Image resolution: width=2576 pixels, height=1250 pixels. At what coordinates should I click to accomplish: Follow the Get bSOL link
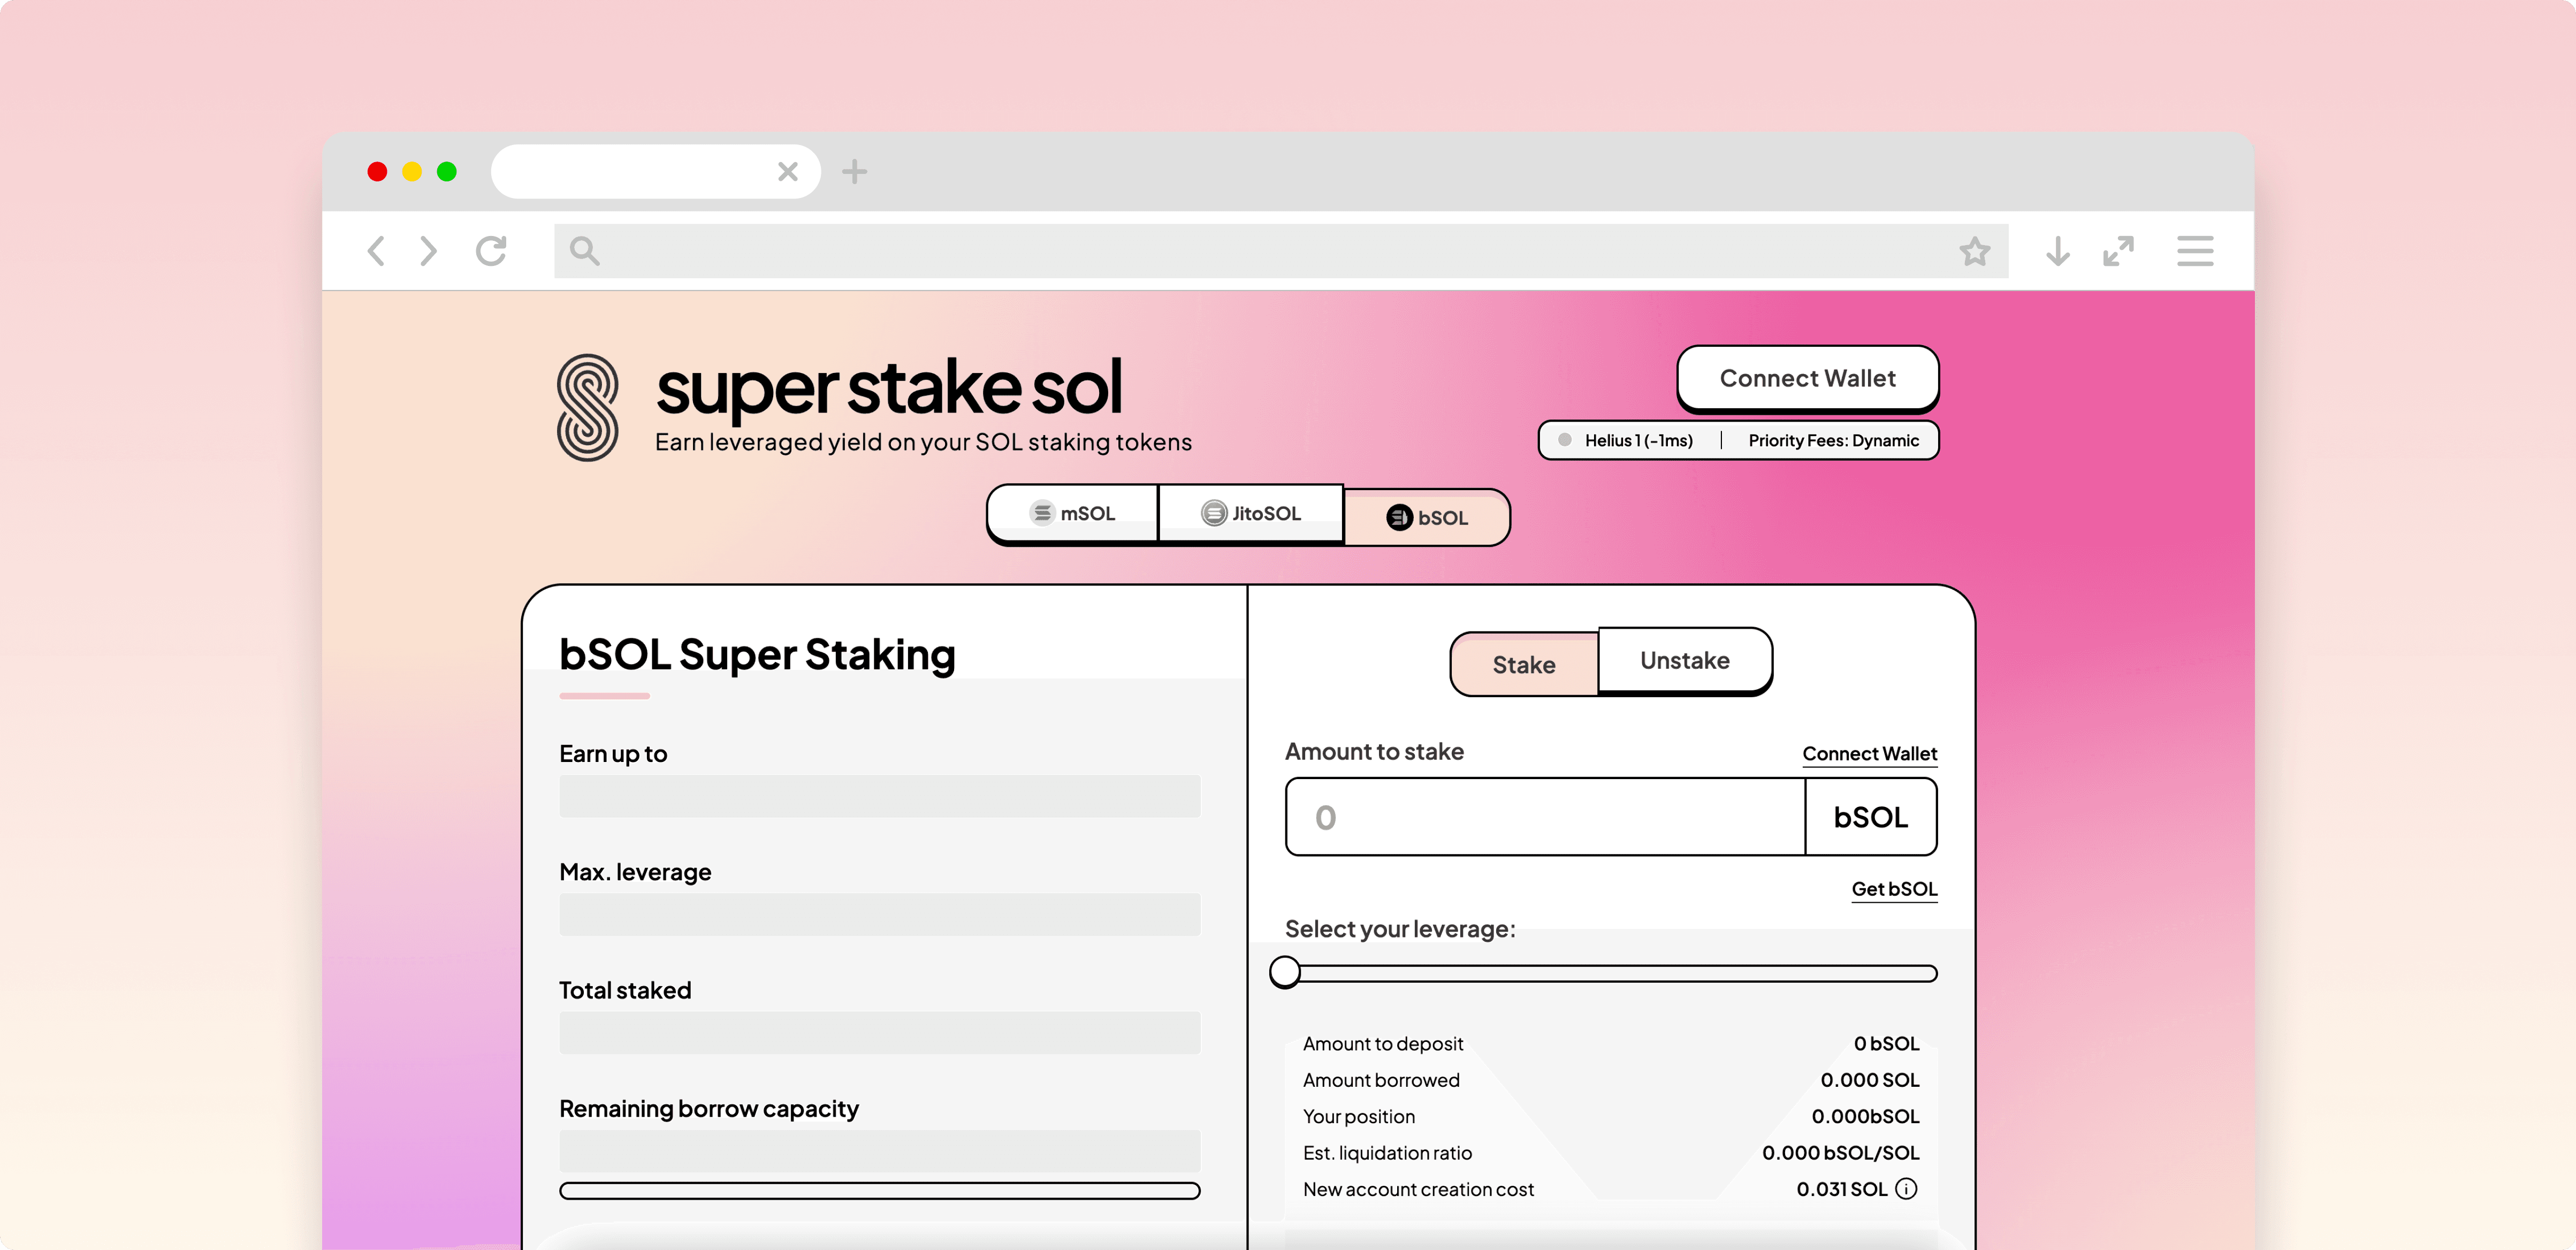1893,888
